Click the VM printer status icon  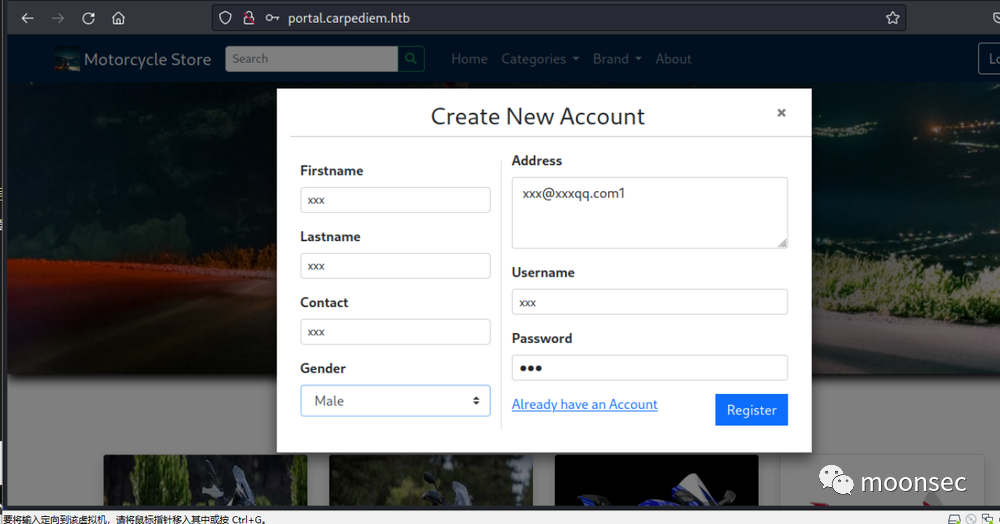[x=955, y=519]
